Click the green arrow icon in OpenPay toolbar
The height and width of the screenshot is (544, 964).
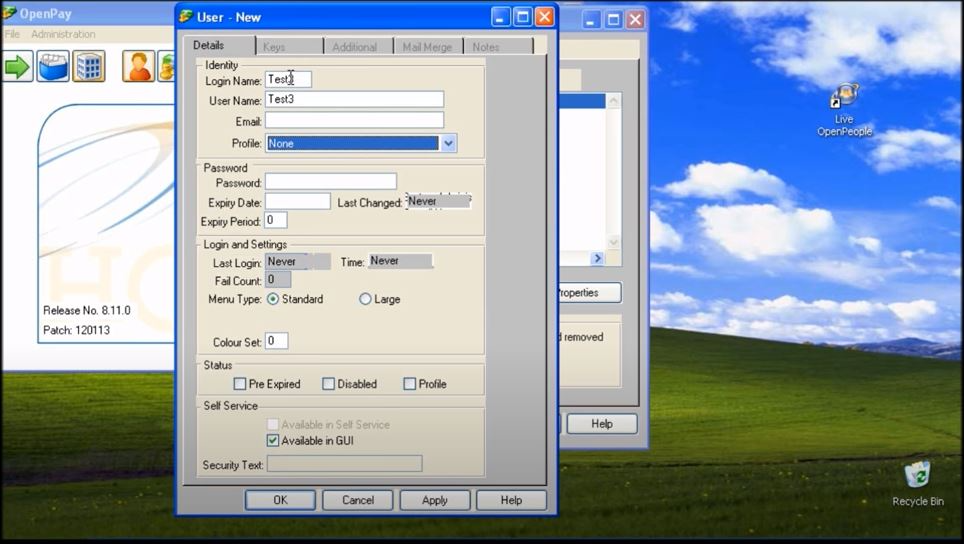pos(17,66)
